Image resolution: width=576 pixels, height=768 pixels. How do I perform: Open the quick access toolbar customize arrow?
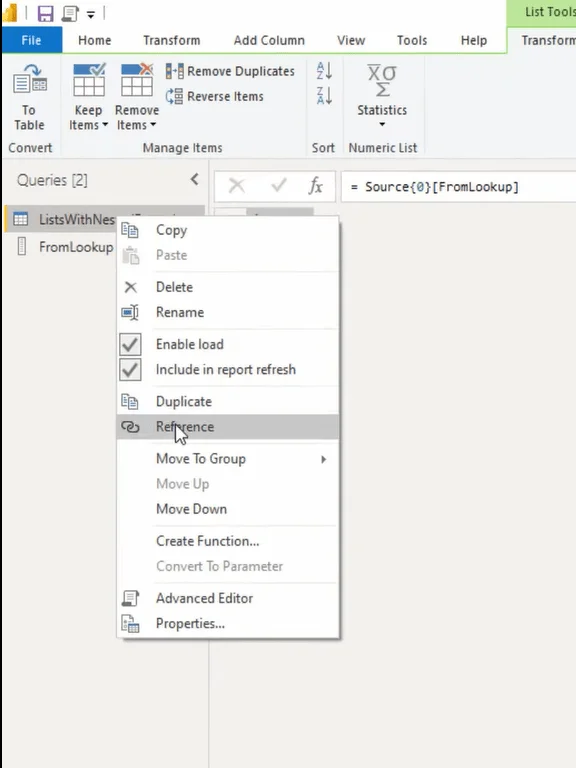click(x=91, y=15)
